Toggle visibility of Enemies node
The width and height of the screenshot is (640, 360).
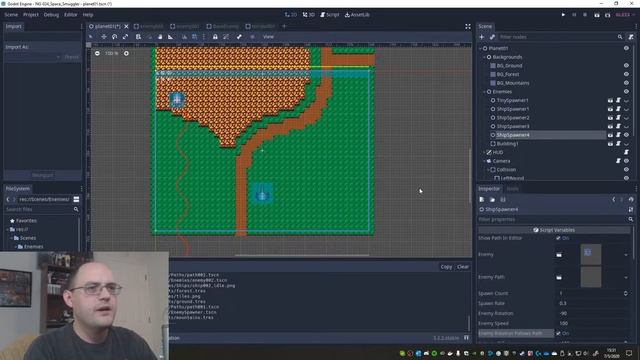(x=626, y=92)
